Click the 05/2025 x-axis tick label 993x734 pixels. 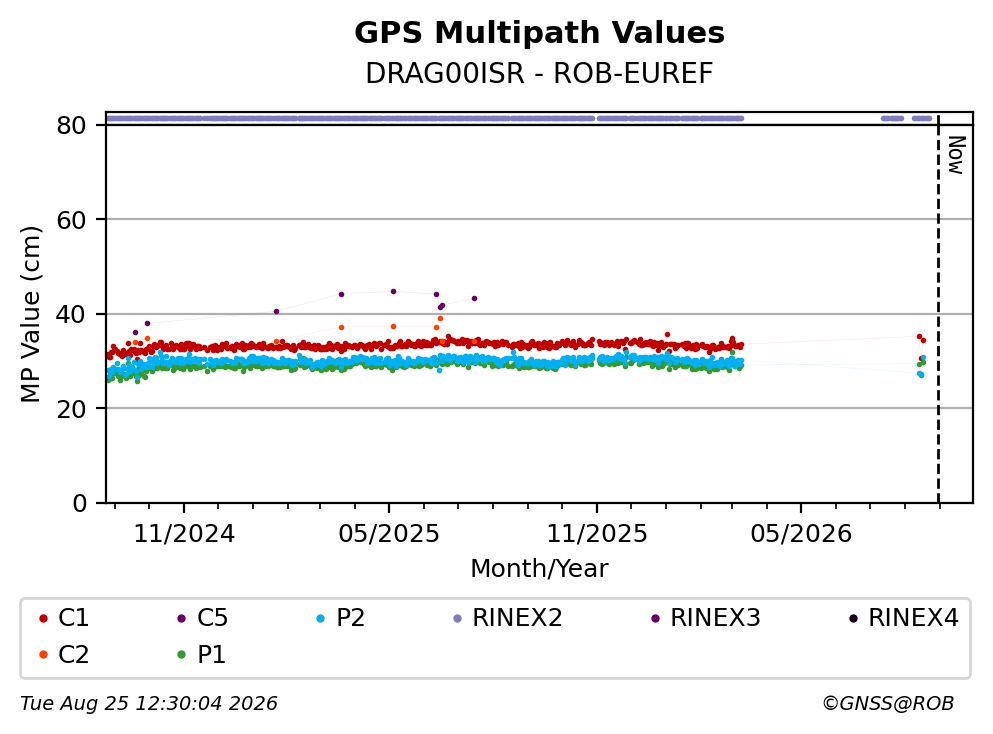pos(388,534)
